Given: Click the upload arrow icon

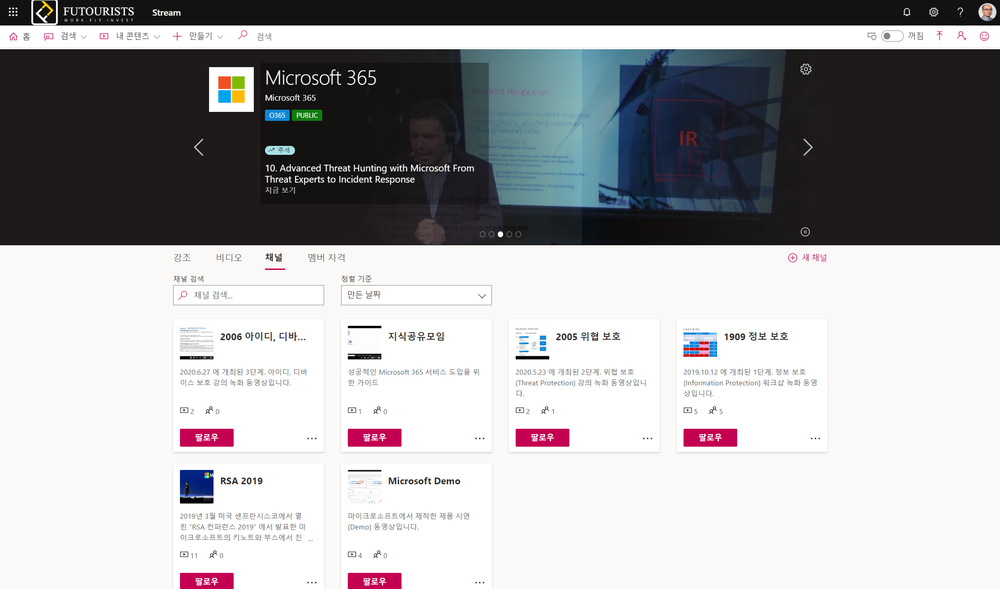Looking at the screenshot, I should point(939,36).
